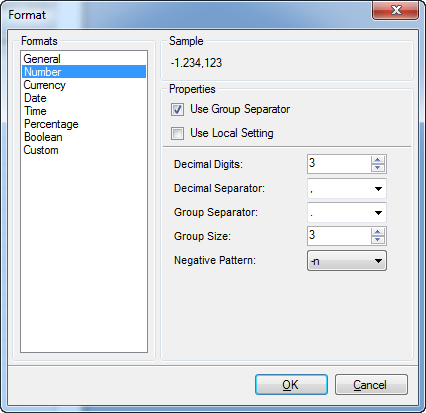Select General format in list
426x413 pixels.
42,59
